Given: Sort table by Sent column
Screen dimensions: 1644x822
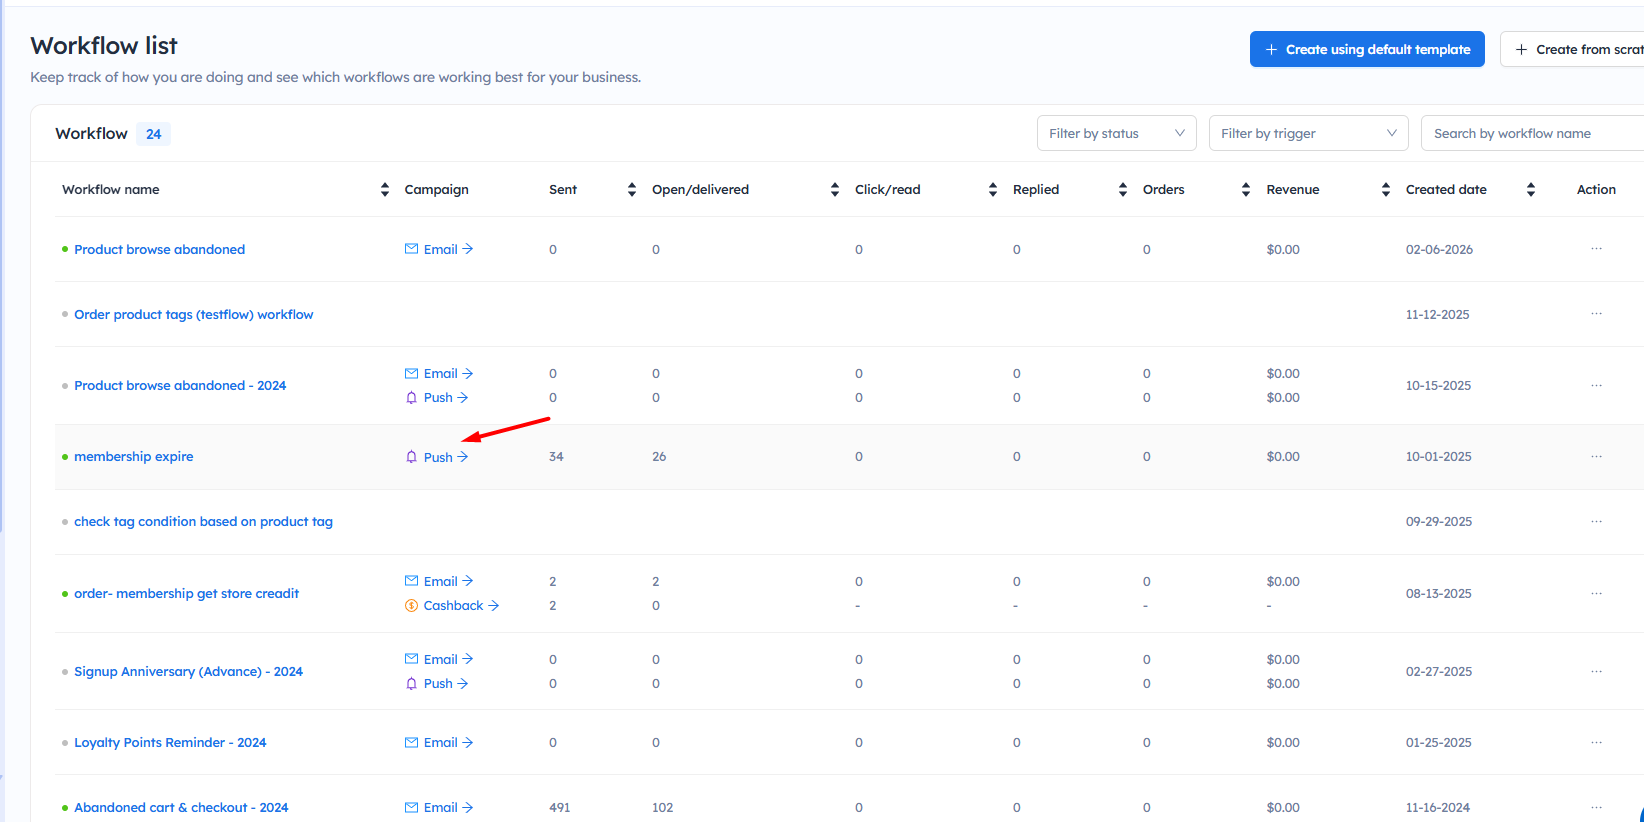Looking at the screenshot, I should (x=631, y=190).
